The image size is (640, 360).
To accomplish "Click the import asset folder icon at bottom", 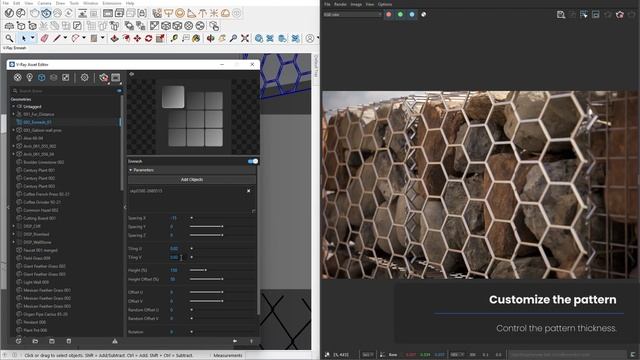I will (x=35, y=341).
